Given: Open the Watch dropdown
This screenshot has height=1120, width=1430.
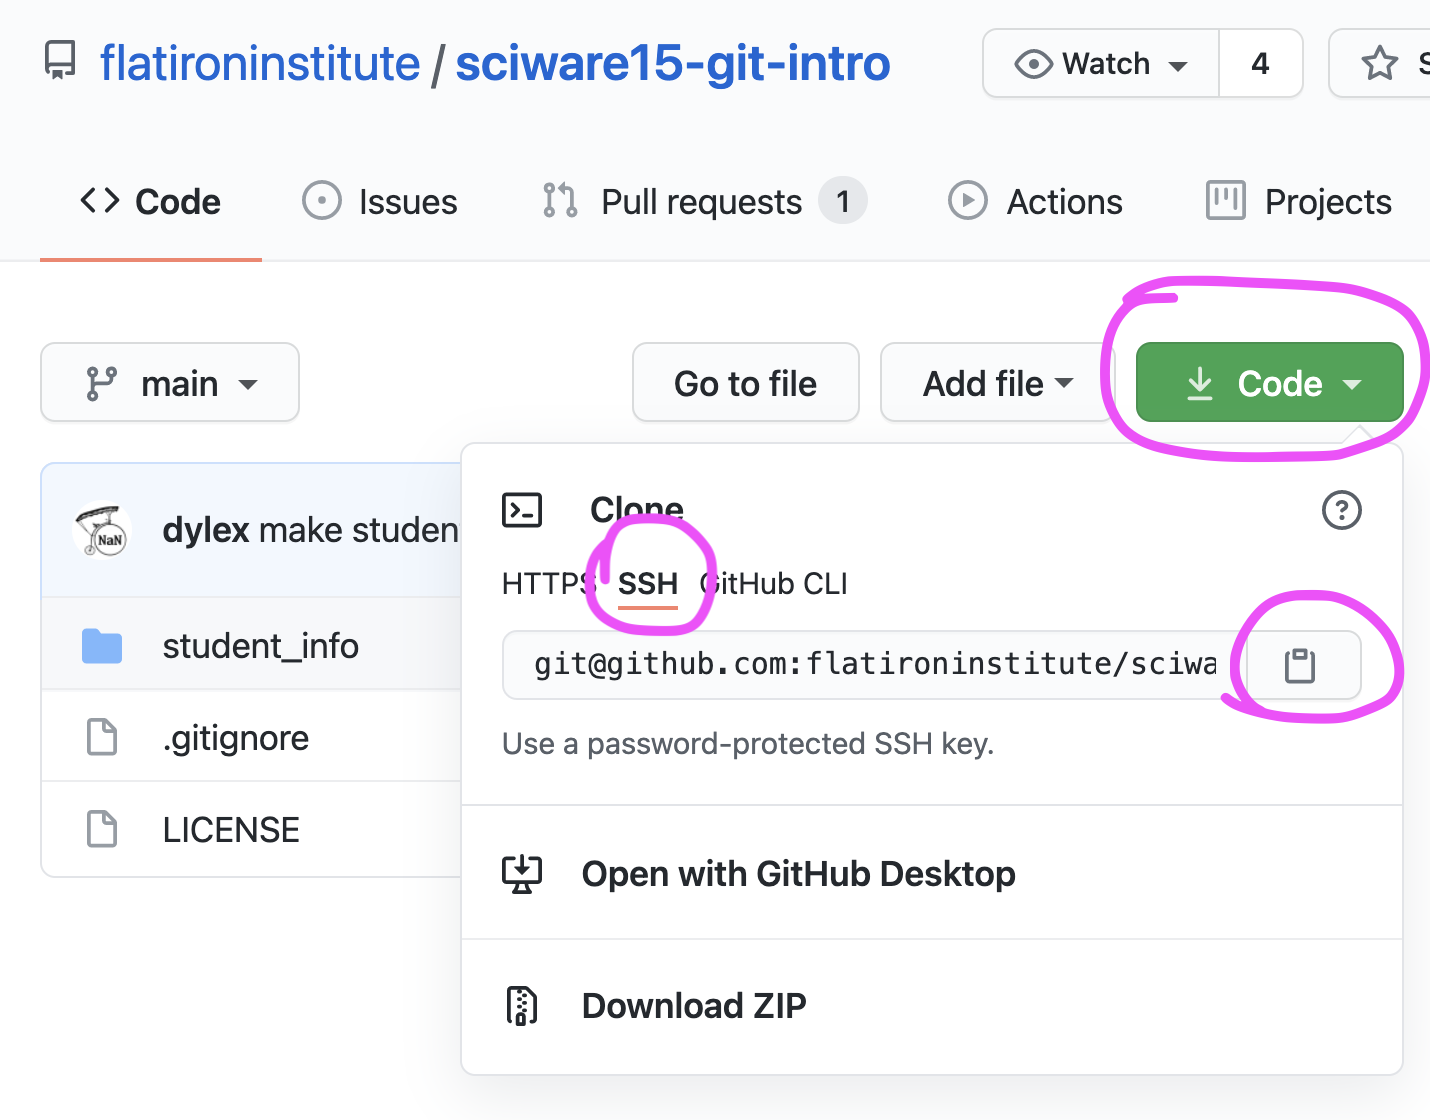Looking at the screenshot, I should click(1101, 63).
